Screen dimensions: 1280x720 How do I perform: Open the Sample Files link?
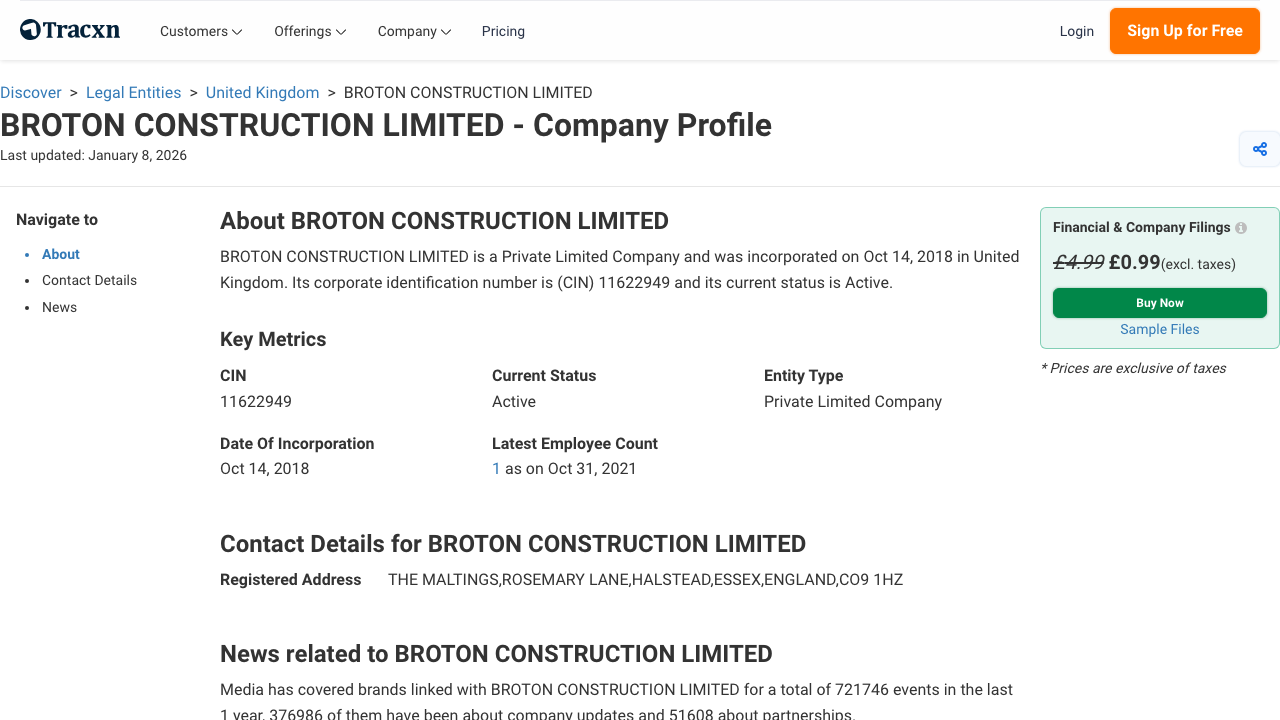[1159, 329]
